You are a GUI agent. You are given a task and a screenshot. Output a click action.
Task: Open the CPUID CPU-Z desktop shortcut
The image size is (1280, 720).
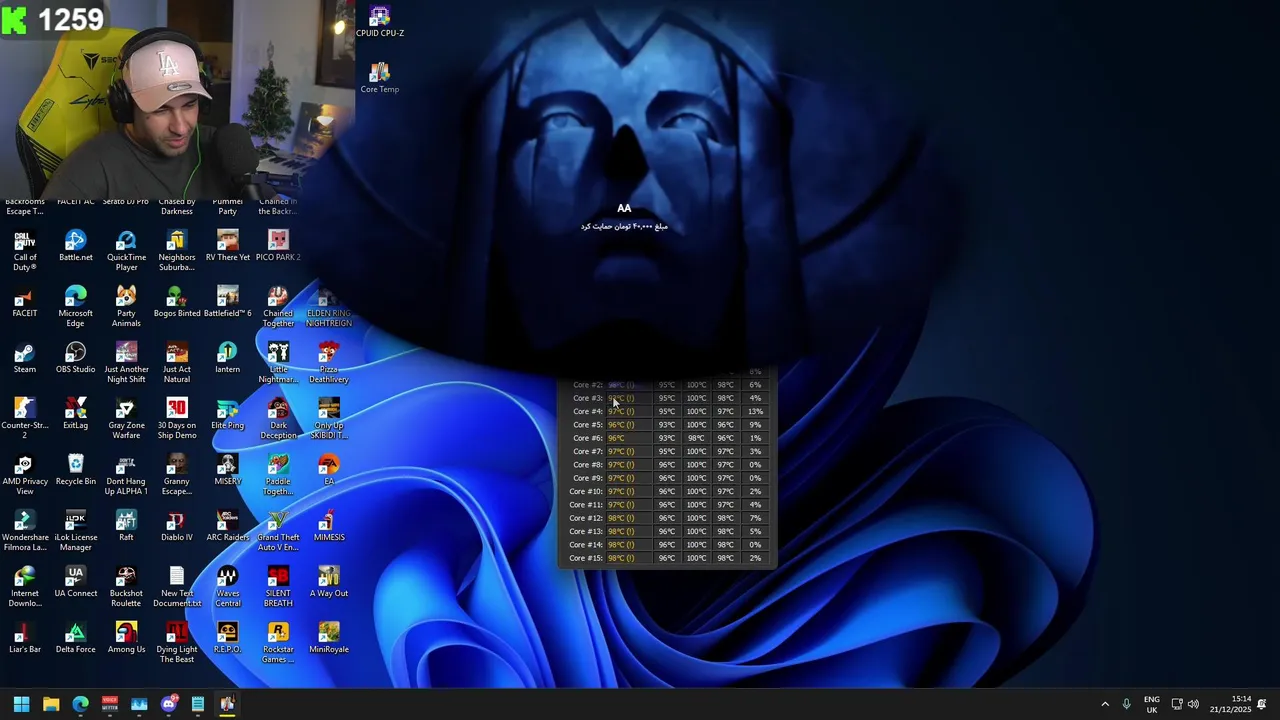379,22
